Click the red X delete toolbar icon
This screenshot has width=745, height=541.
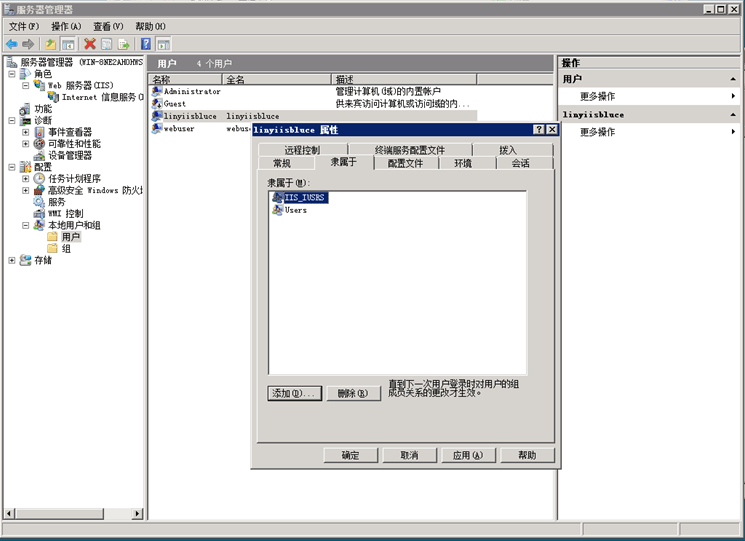click(x=90, y=44)
